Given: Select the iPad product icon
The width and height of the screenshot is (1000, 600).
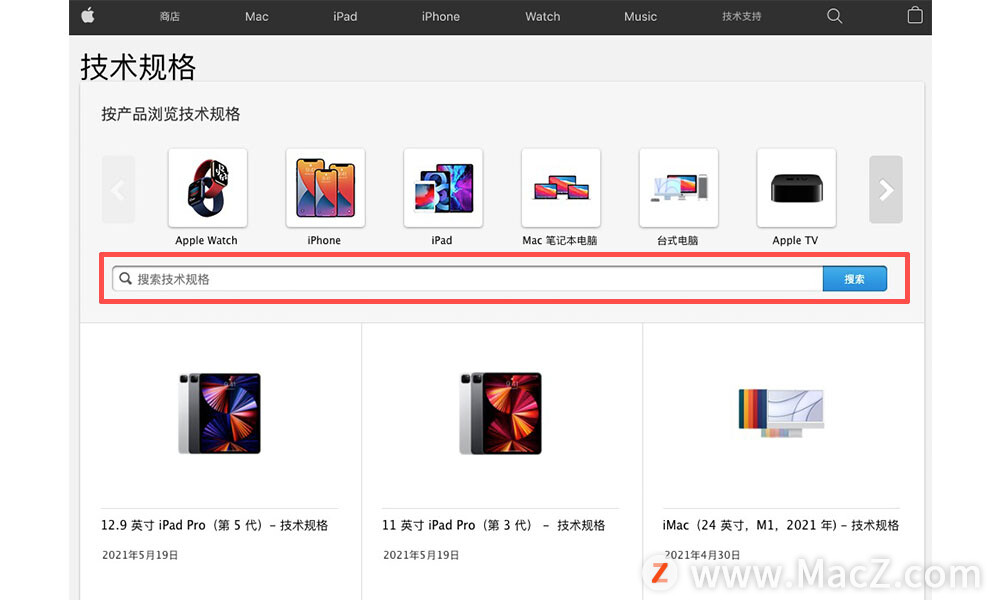Looking at the screenshot, I should click(x=443, y=188).
